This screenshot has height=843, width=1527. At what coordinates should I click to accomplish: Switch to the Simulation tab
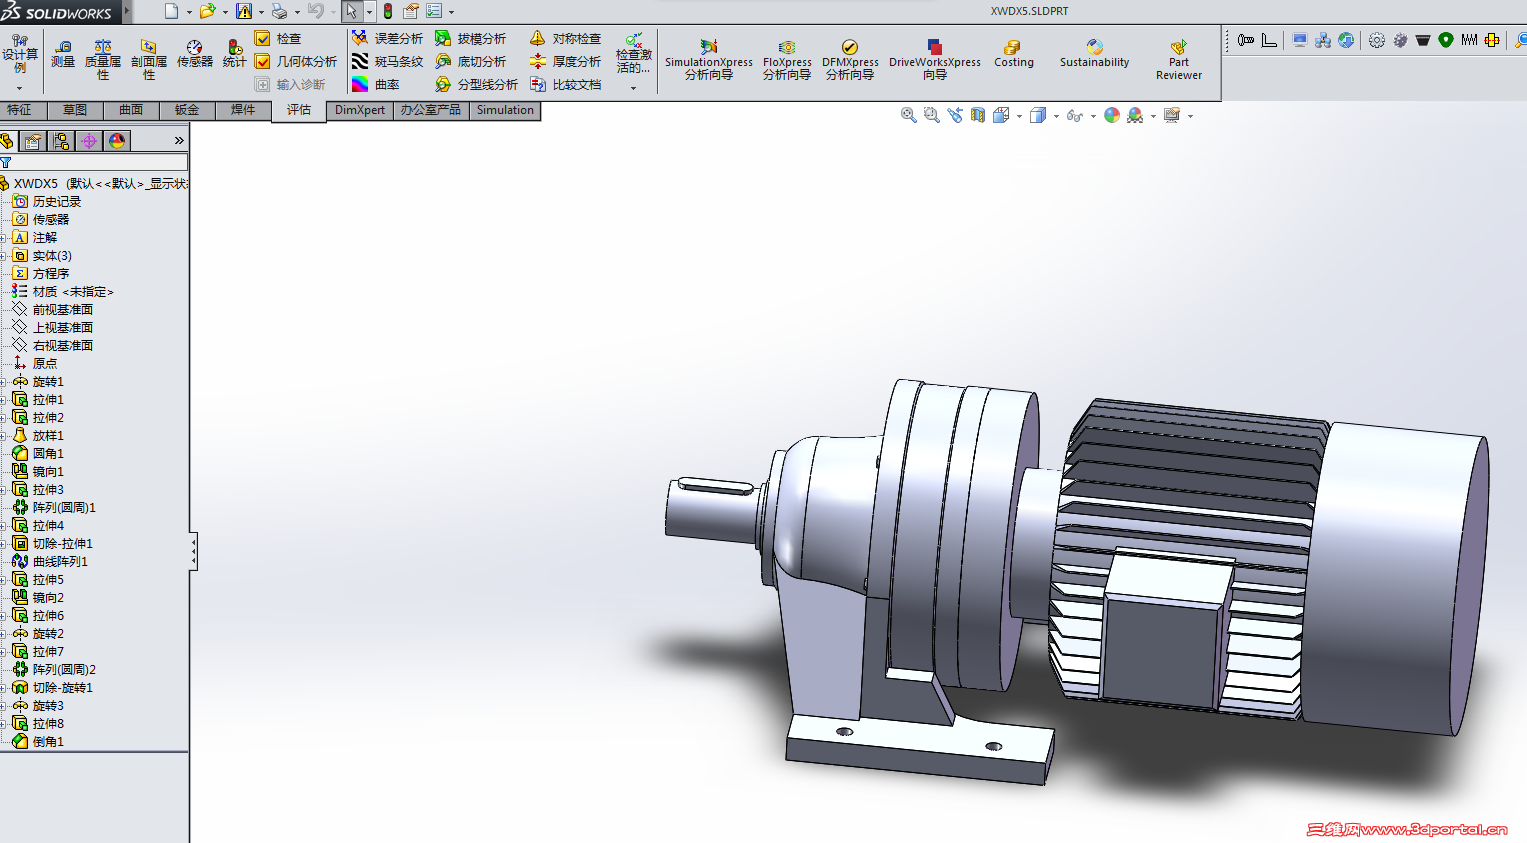pyautogui.click(x=505, y=110)
